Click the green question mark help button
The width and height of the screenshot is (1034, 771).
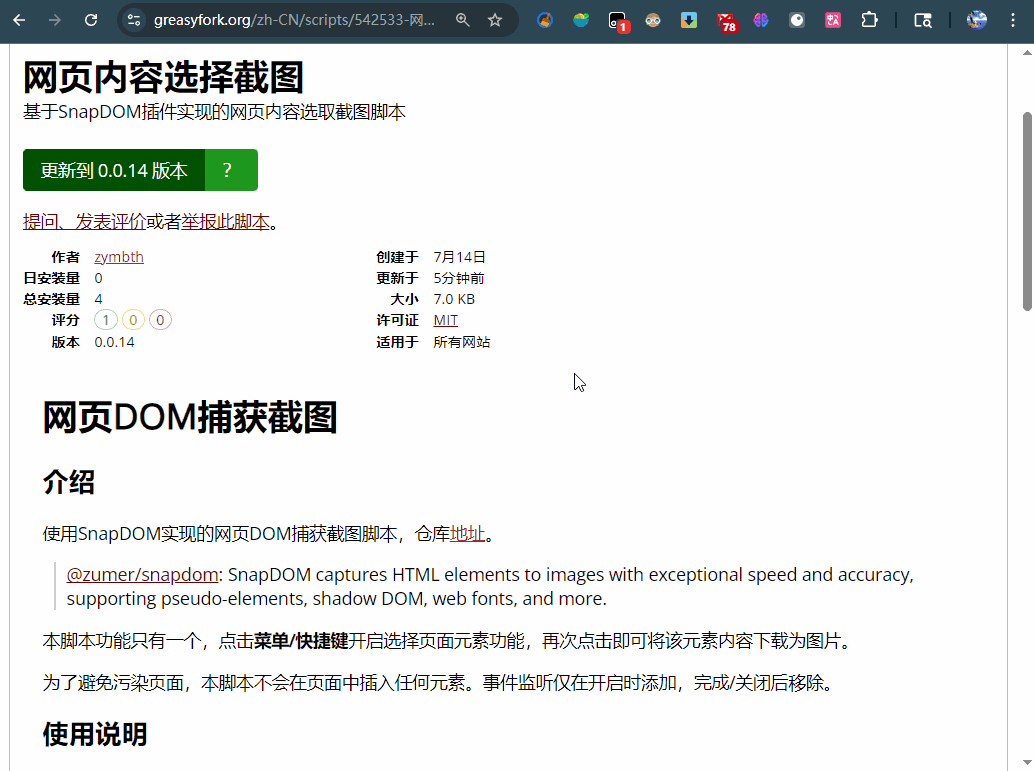coord(230,170)
